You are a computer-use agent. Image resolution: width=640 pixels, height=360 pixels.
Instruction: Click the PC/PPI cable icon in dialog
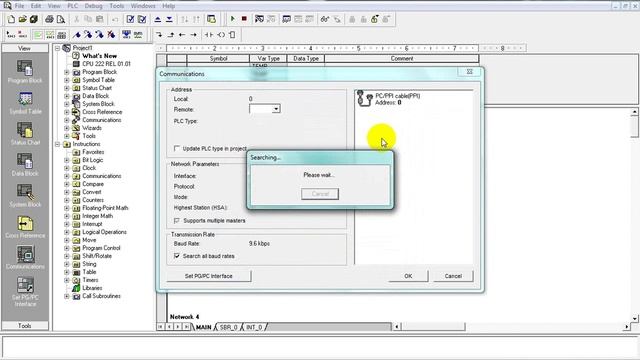(x=364, y=98)
